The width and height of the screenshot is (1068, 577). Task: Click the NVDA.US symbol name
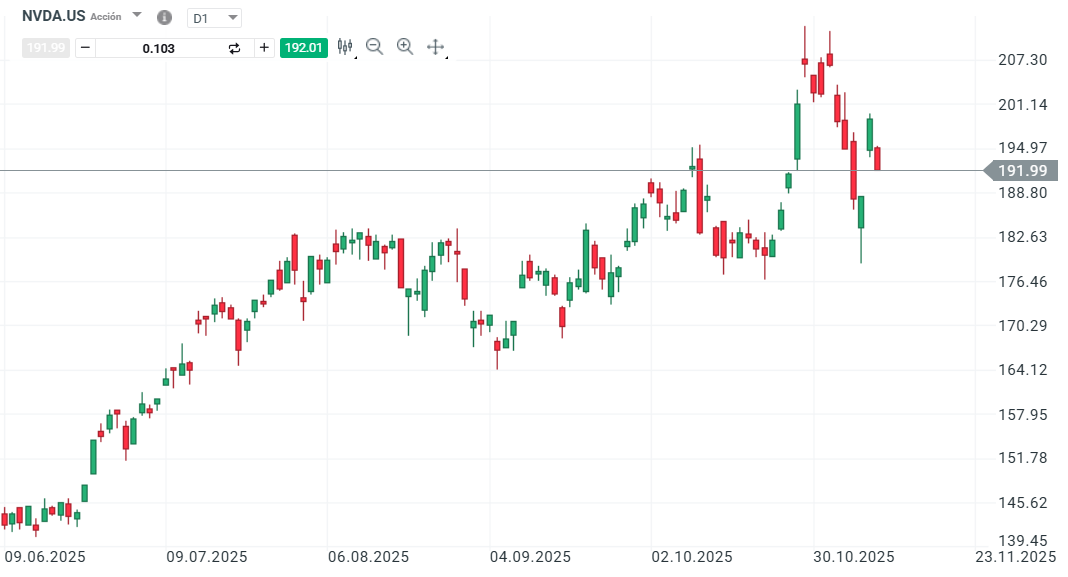(53, 16)
